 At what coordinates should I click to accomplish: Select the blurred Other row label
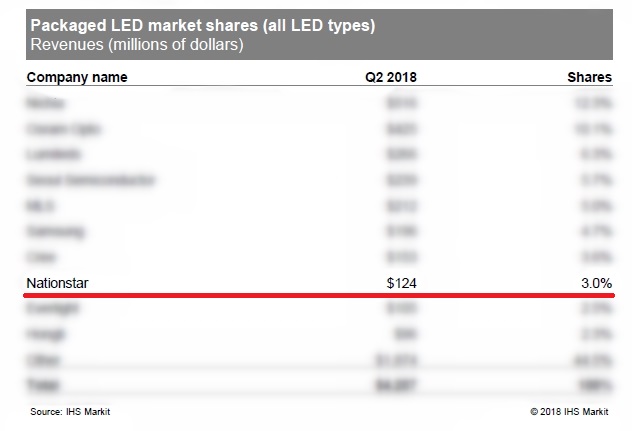click(42, 360)
